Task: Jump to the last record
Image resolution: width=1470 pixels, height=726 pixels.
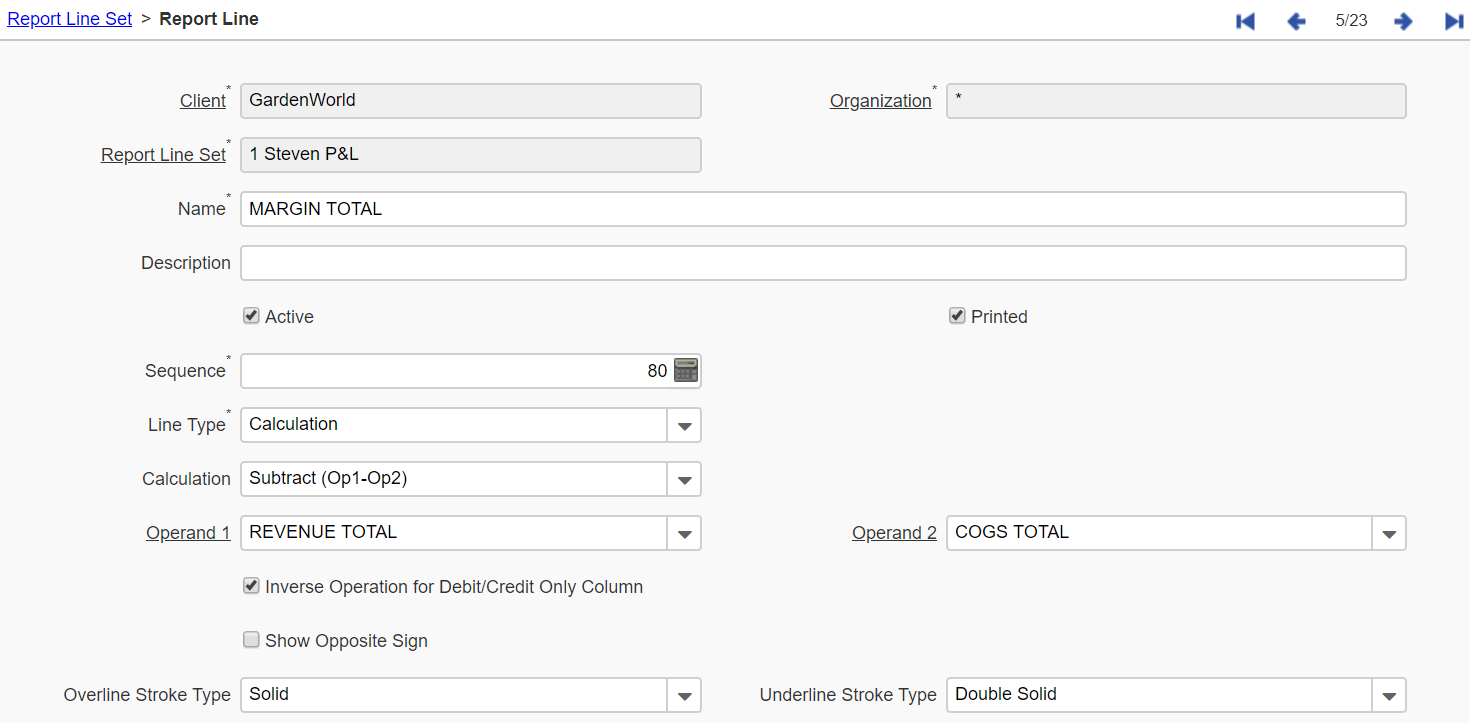Action: tap(1454, 20)
